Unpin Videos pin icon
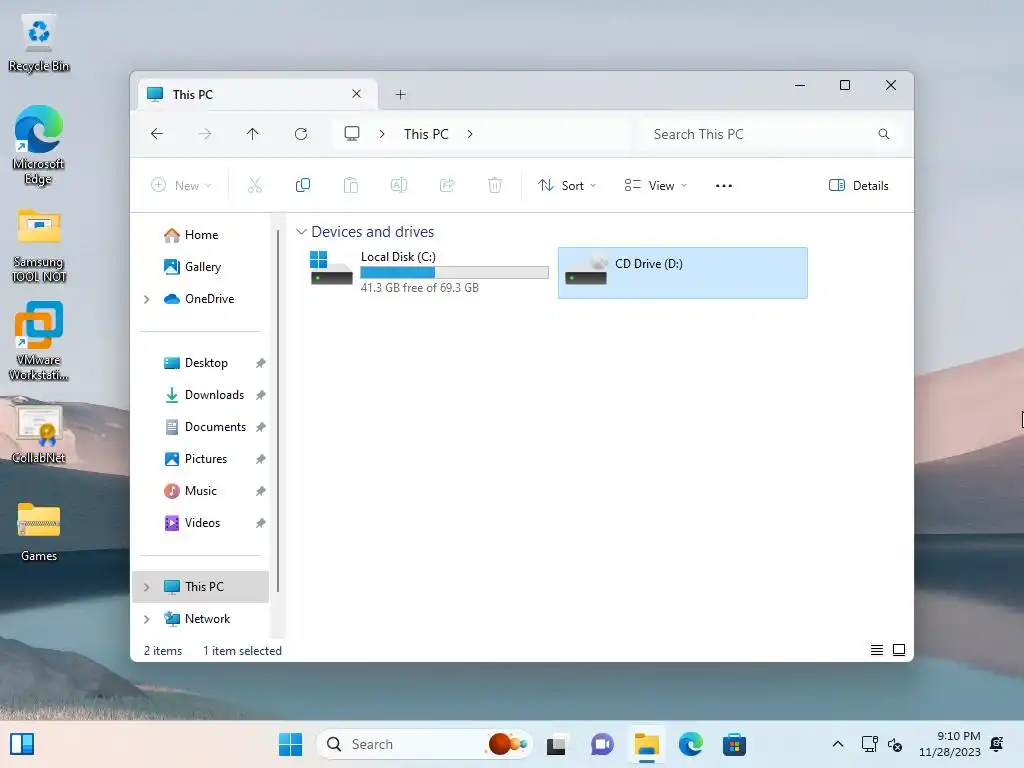The height and width of the screenshot is (768, 1024). point(261,523)
